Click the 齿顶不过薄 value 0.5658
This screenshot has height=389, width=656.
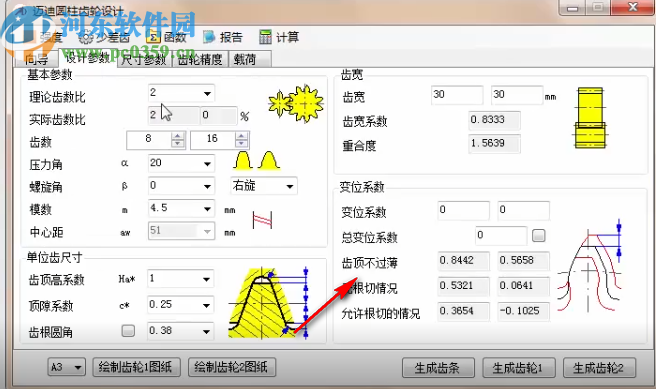click(x=523, y=261)
